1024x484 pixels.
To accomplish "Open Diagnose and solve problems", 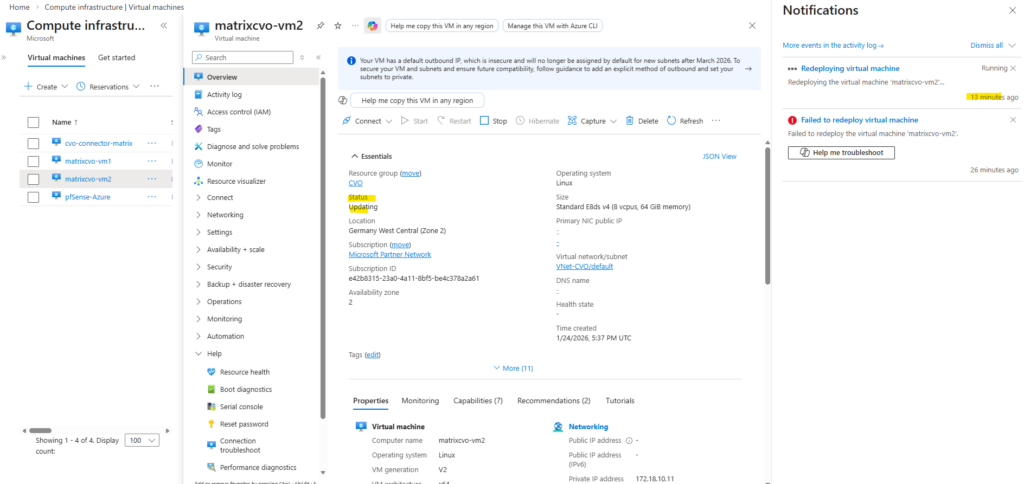I will [252, 146].
